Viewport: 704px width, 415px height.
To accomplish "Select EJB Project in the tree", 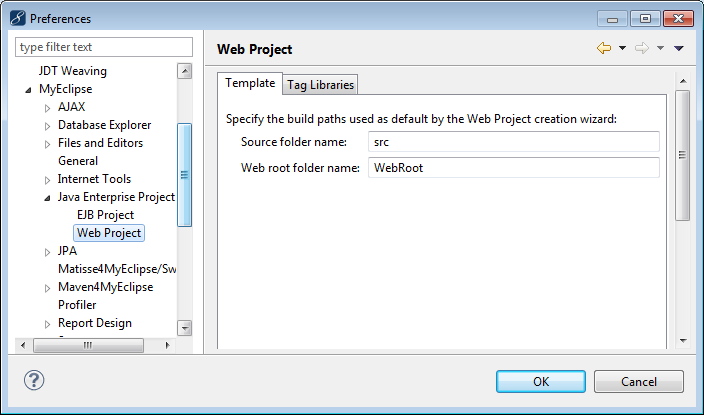I will [x=105, y=215].
